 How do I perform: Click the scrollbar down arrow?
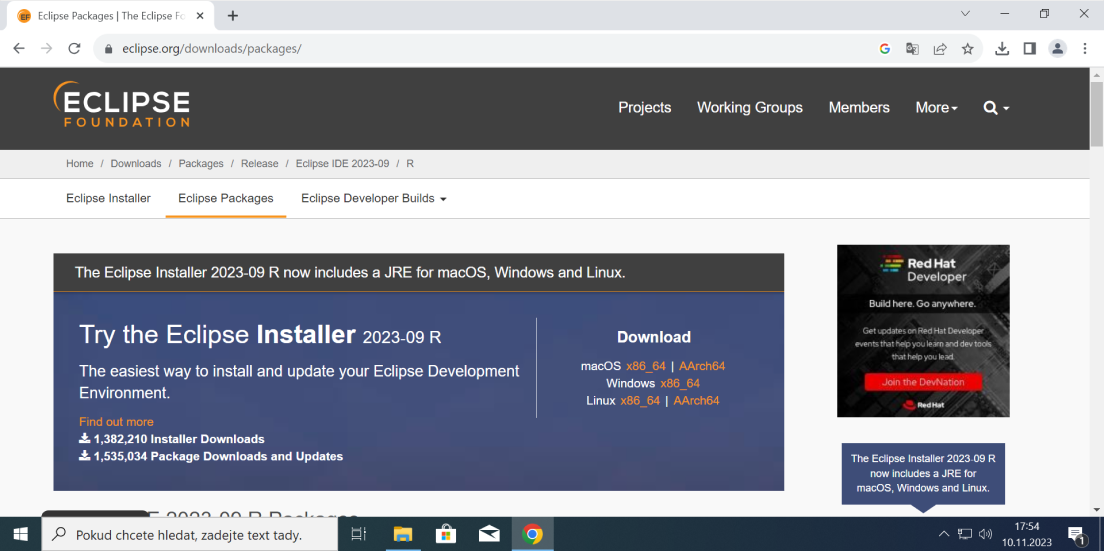1096,509
